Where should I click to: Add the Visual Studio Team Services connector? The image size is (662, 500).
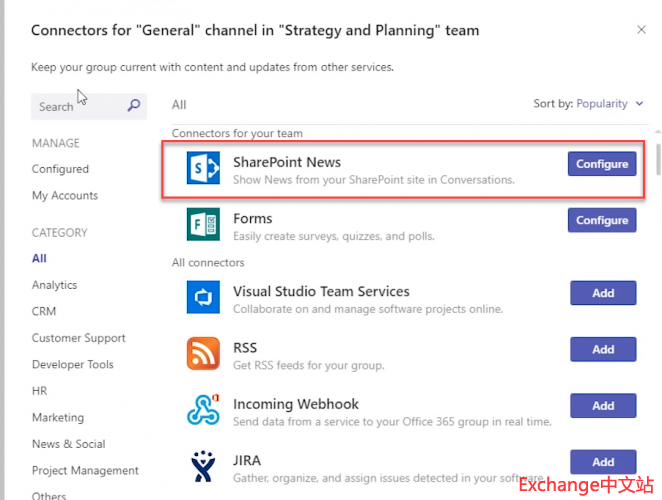click(x=603, y=293)
